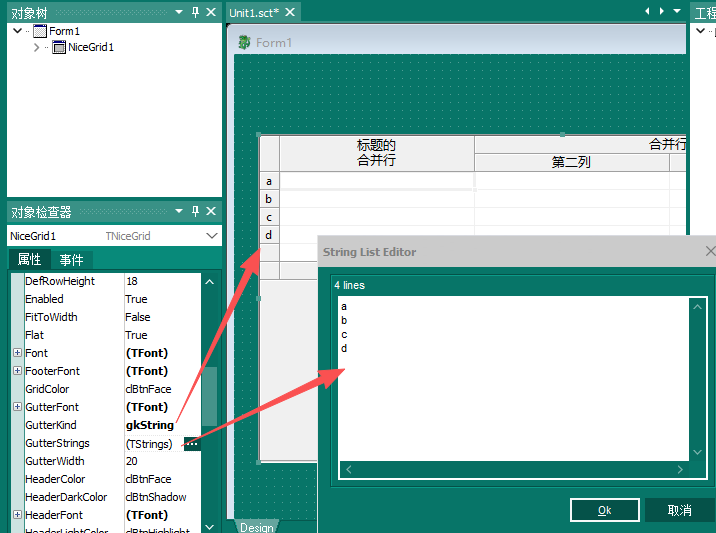This screenshot has height=533, width=716.
Task: Switch to the Unit1.sct* tab
Action: click(x=254, y=13)
